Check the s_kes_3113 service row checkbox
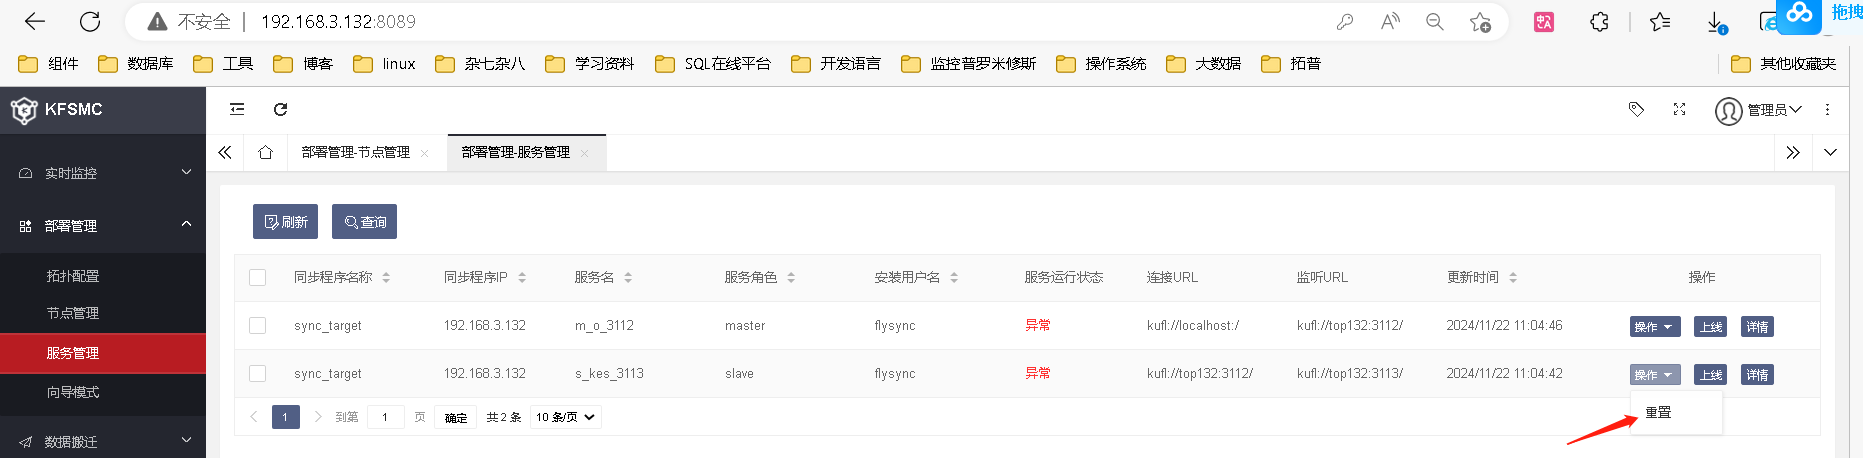The image size is (1863, 458). [x=258, y=373]
